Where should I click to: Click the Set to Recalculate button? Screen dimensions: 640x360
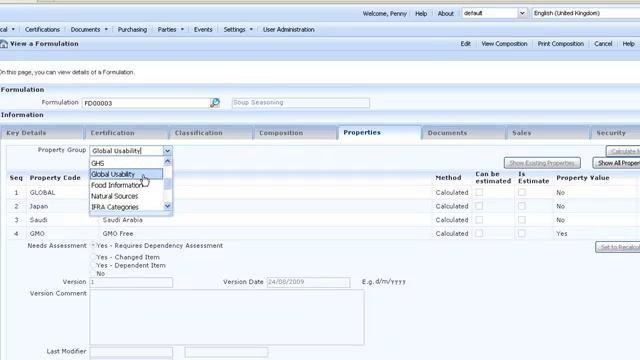618,247
